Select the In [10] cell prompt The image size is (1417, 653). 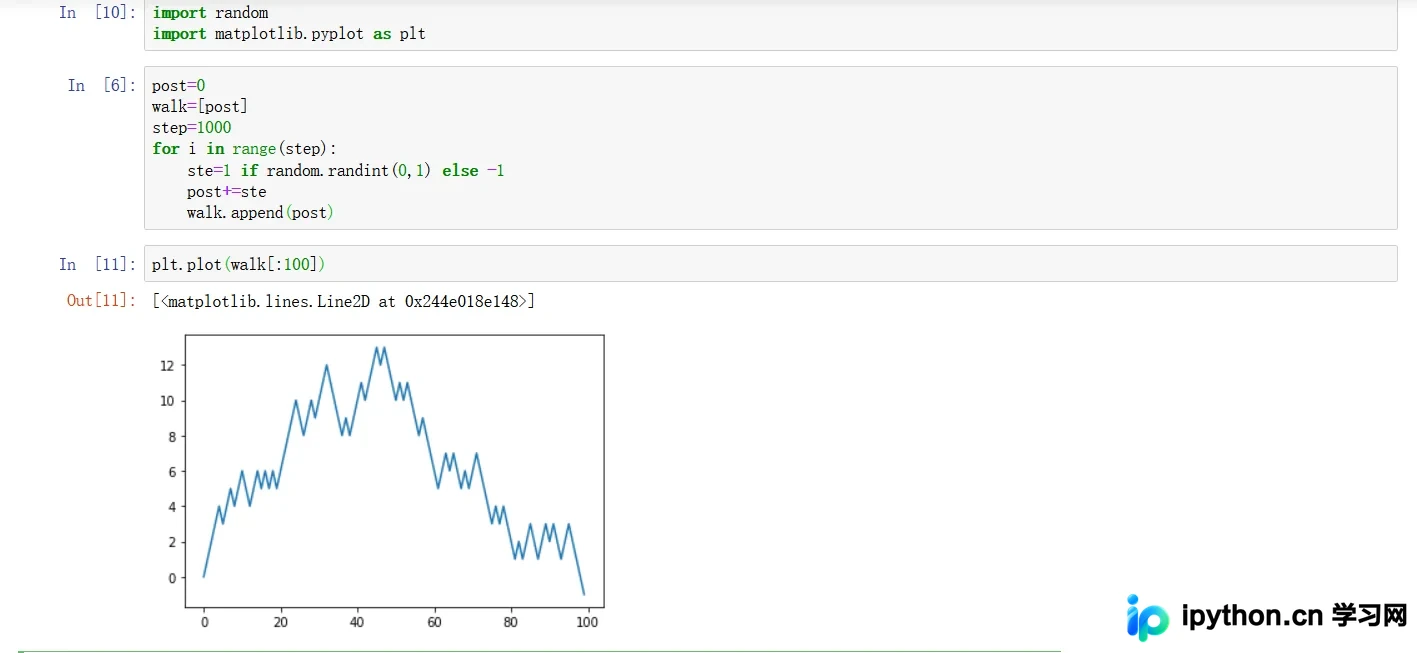pyautogui.click(x=97, y=13)
